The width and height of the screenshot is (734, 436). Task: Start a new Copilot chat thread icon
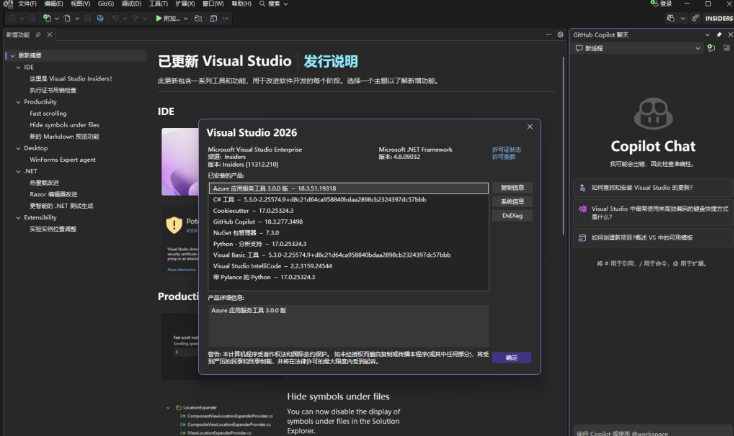(x=711, y=48)
